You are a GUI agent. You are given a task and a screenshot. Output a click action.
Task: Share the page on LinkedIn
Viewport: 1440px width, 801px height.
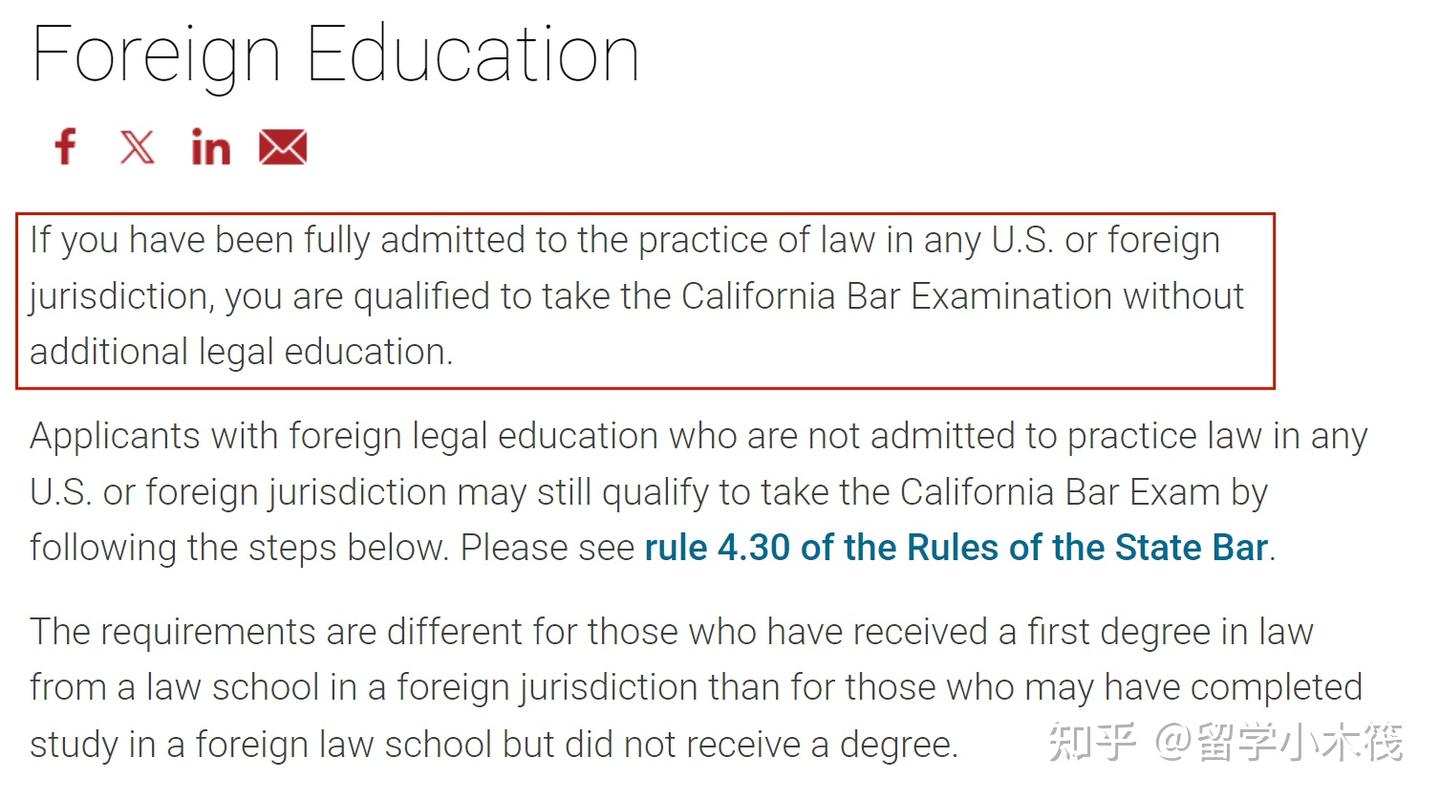coord(210,147)
